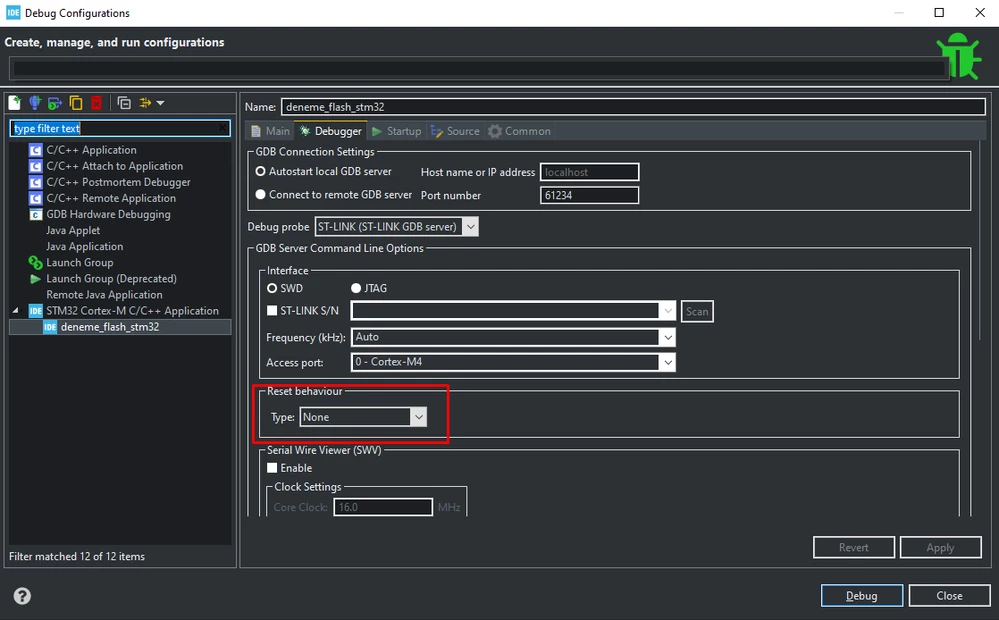Open the Frequency (kHz) dropdown
Viewport: 999px width, 620px height.
click(512, 337)
